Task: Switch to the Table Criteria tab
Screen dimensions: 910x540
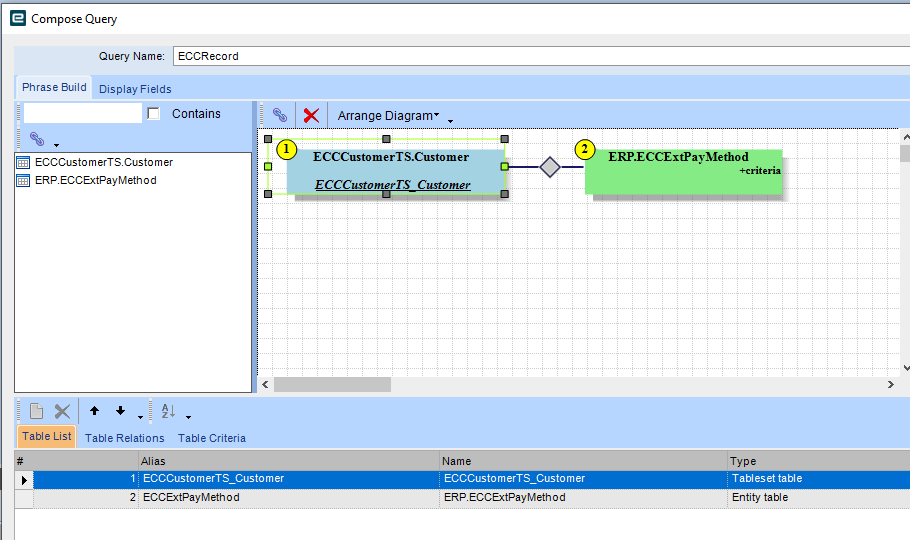Action: (x=212, y=438)
